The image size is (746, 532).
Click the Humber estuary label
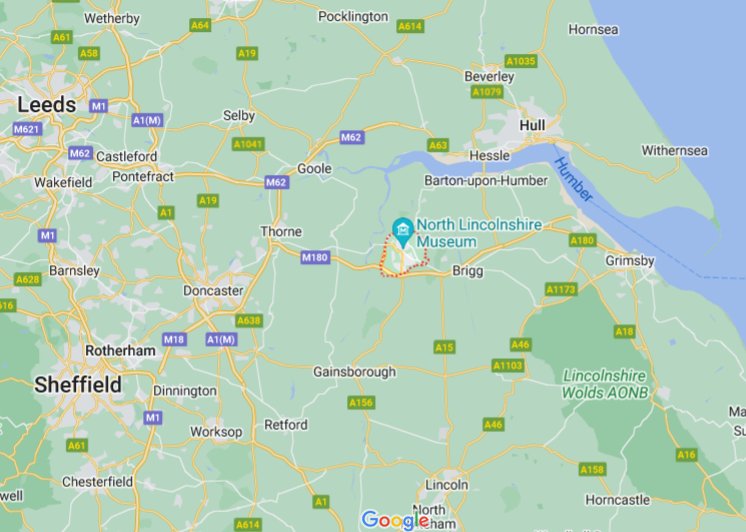pos(574,179)
